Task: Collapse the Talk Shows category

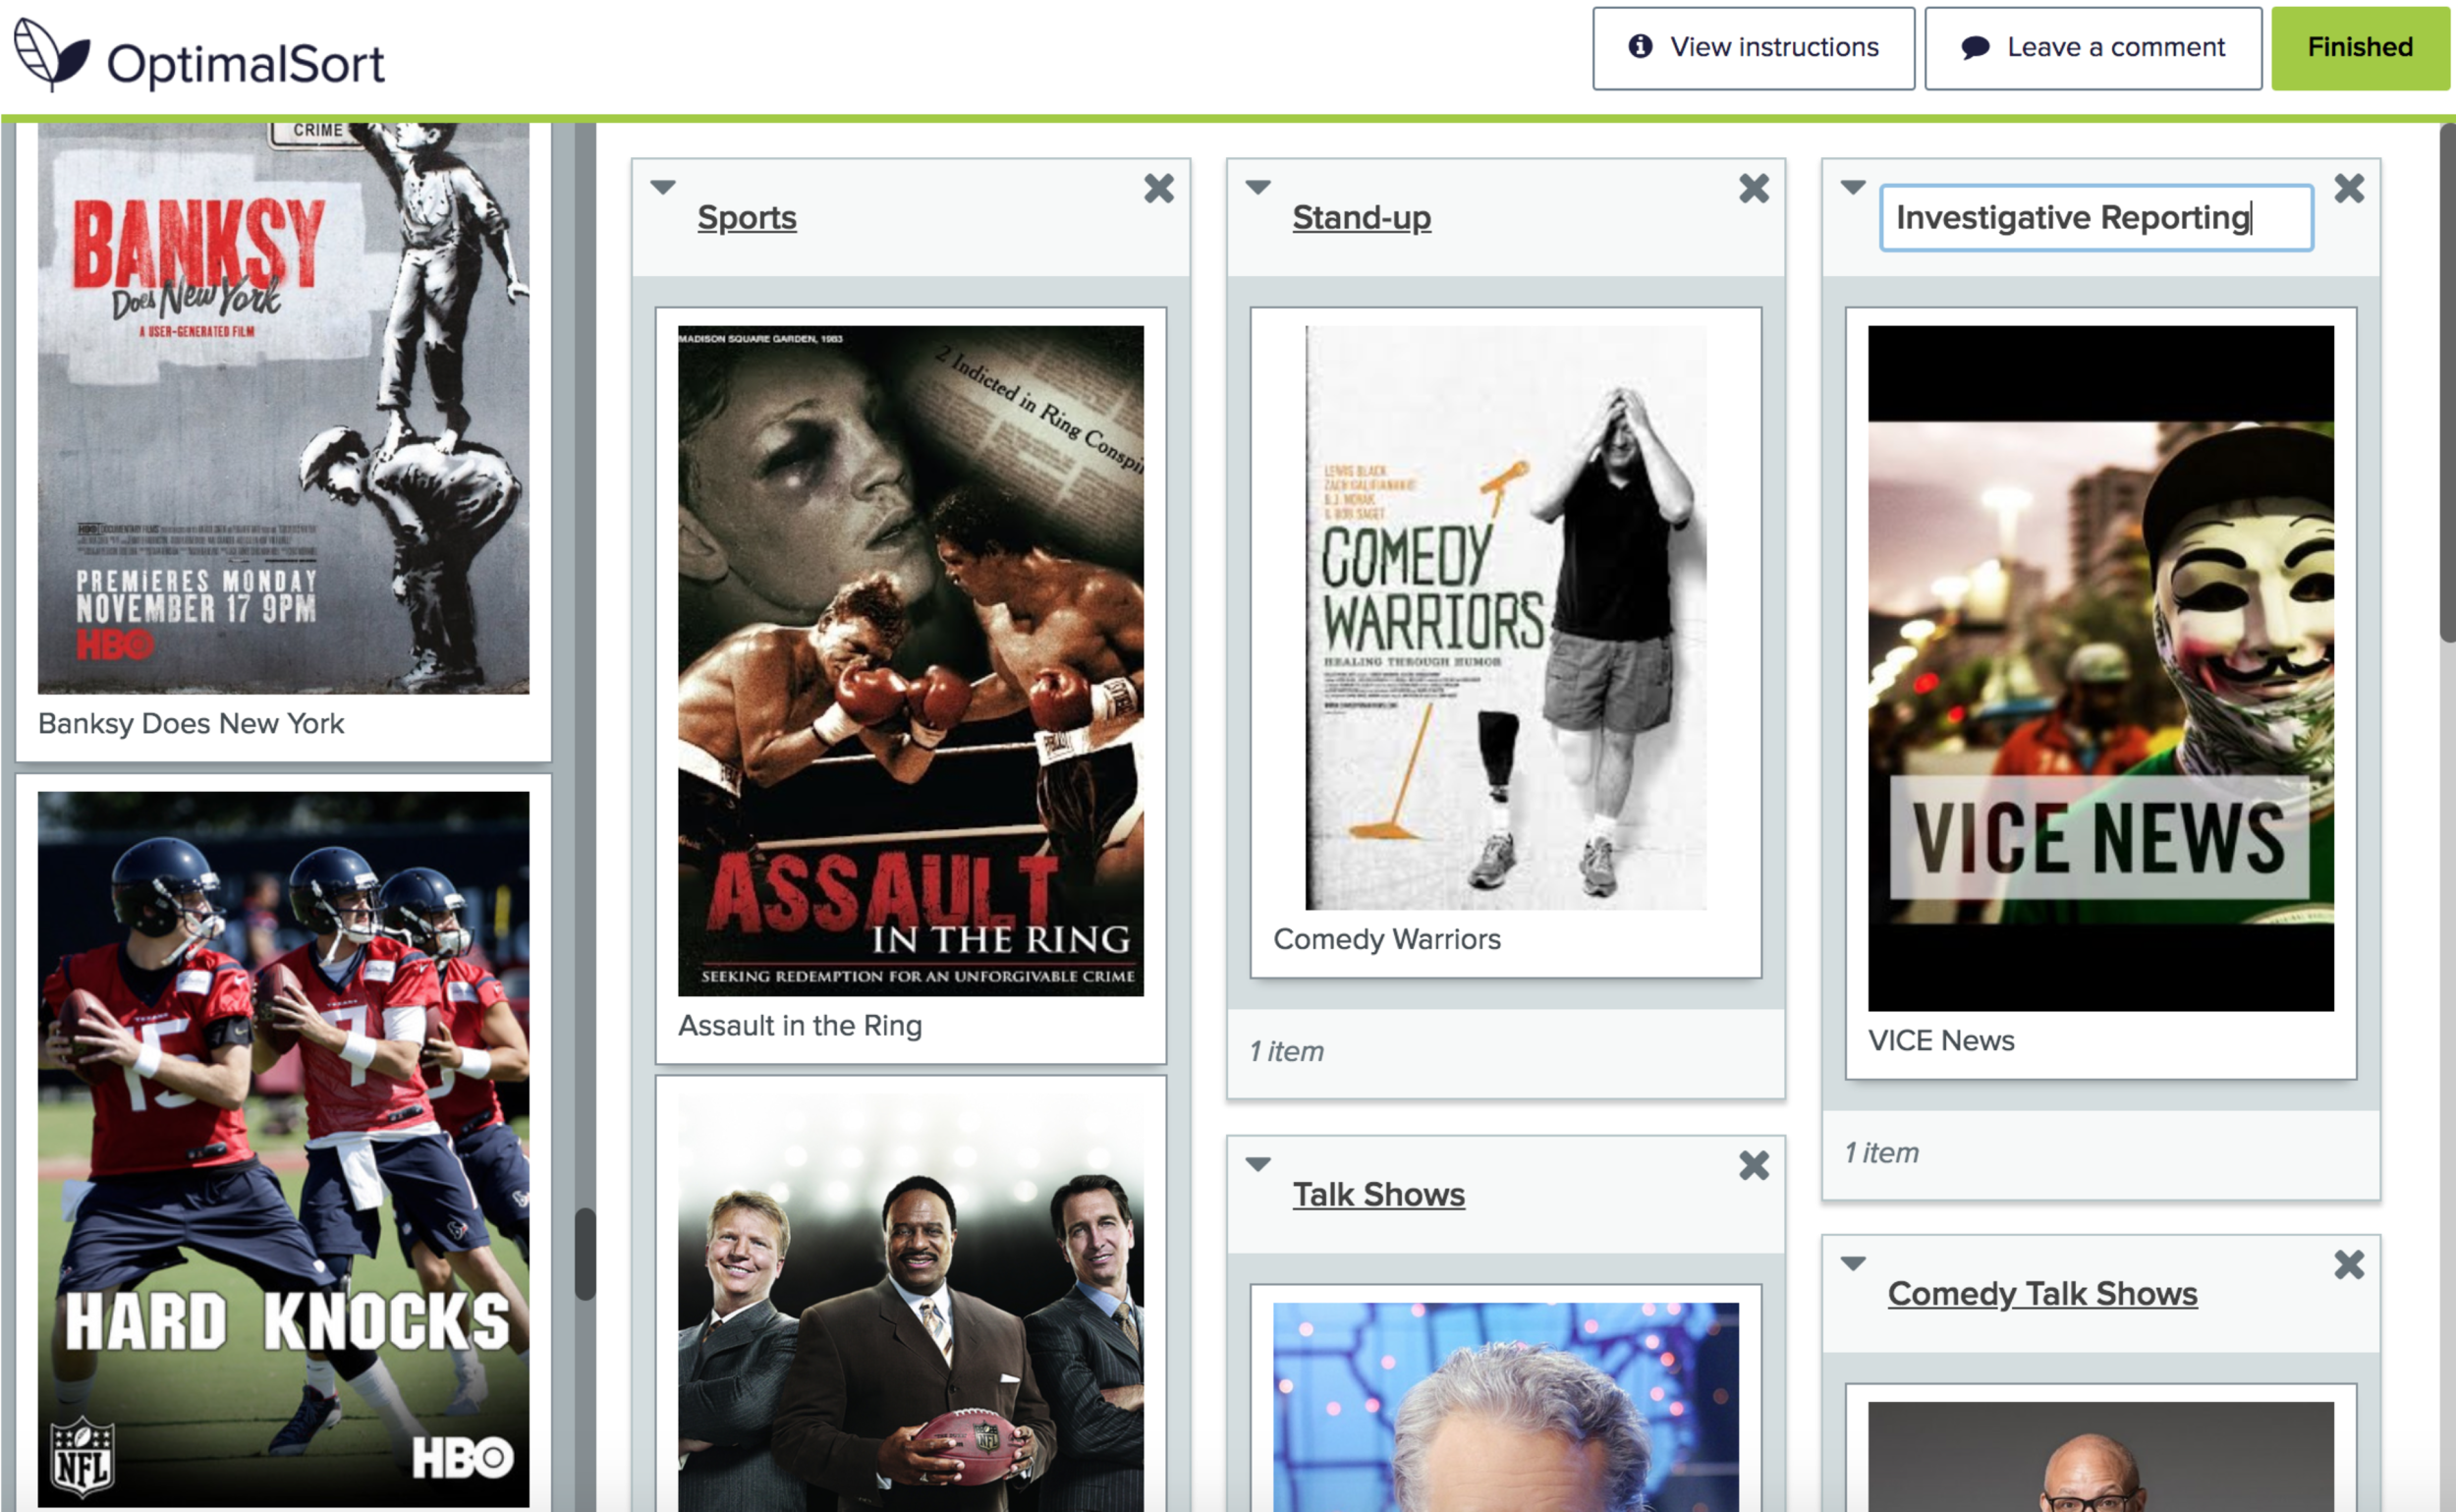Action: point(1258,1164)
